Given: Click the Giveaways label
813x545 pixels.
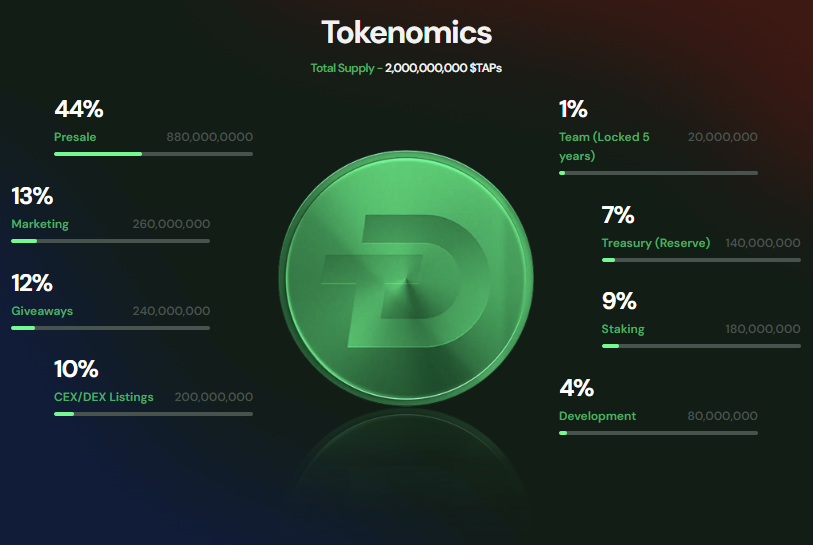Looking at the screenshot, I should pyautogui.click(x=42, y=311).
